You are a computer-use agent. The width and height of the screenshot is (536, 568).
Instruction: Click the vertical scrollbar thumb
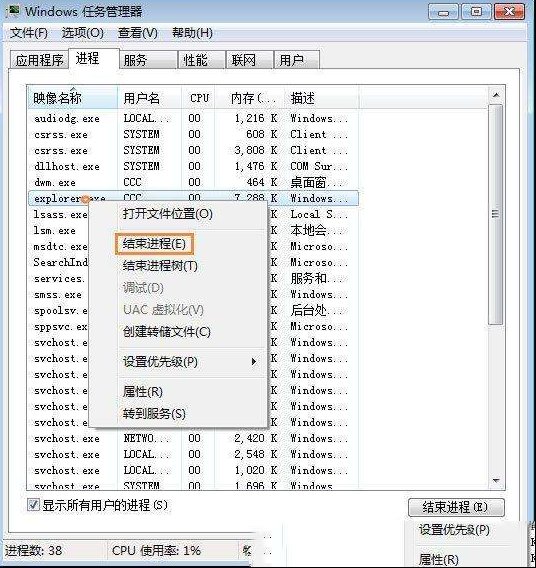[x=496, y=214]
